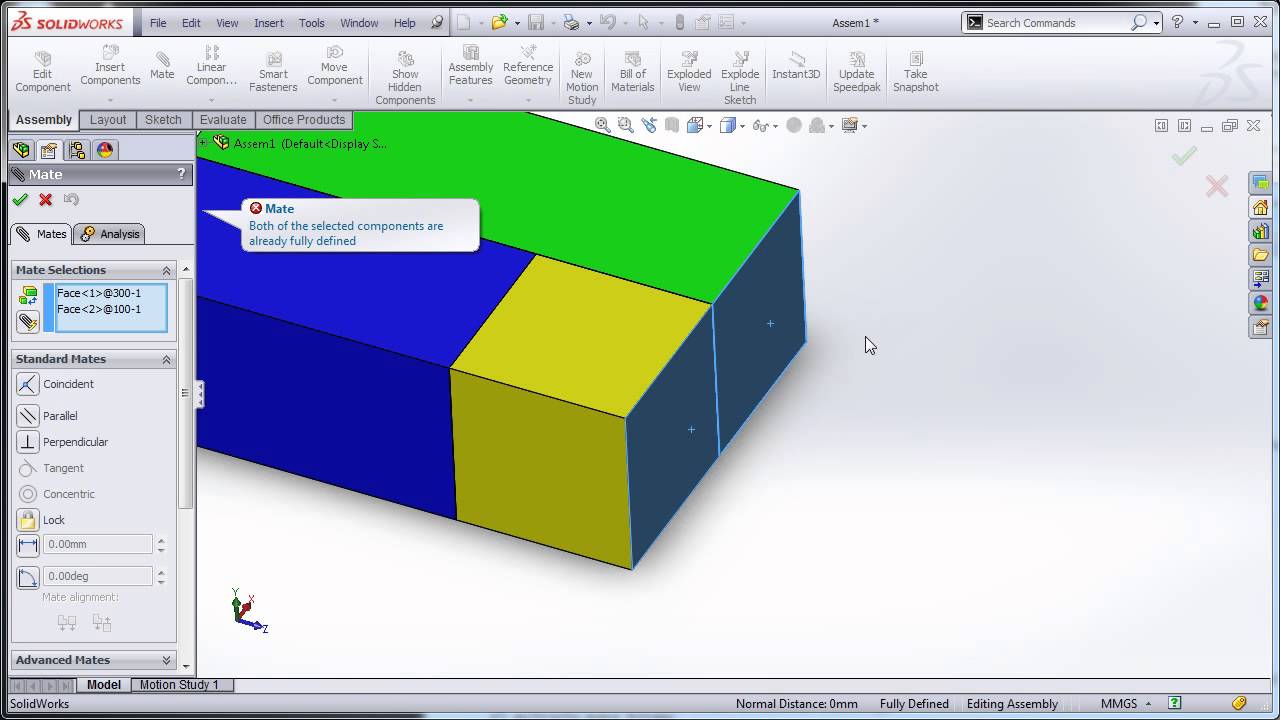This screenshot has height=720, width=1280.
Task: Click Zoom to Fit magnifier icon
Action: pos(602,125)
